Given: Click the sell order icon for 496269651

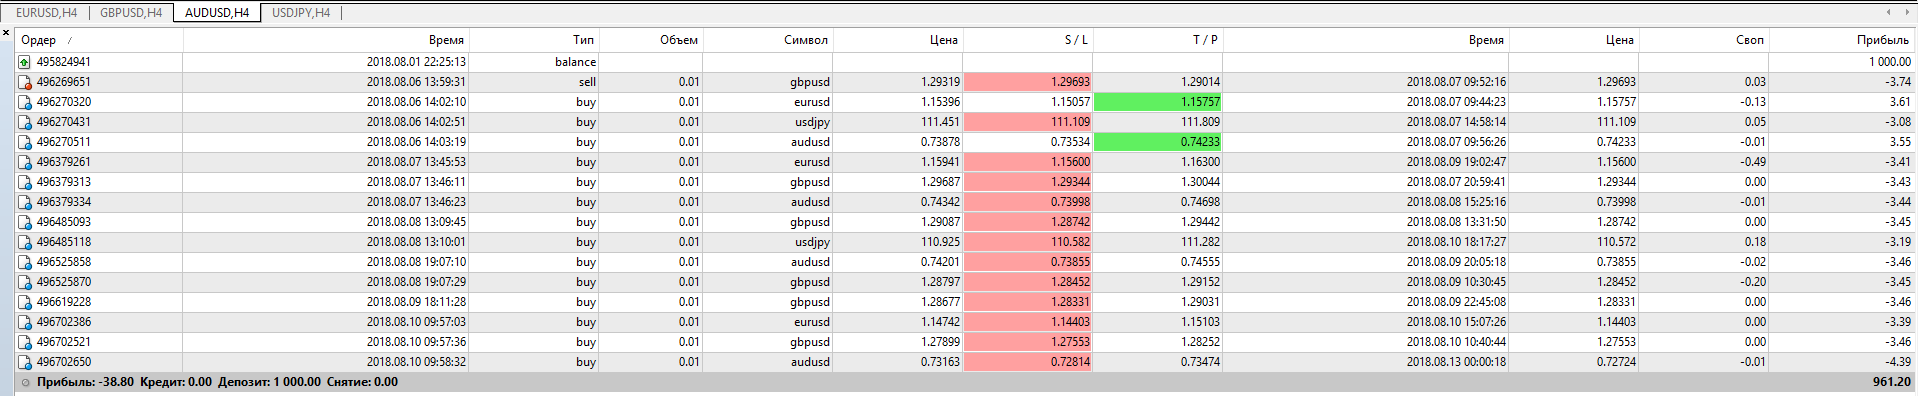Looking at the screenshot, I should coord(24,82).
